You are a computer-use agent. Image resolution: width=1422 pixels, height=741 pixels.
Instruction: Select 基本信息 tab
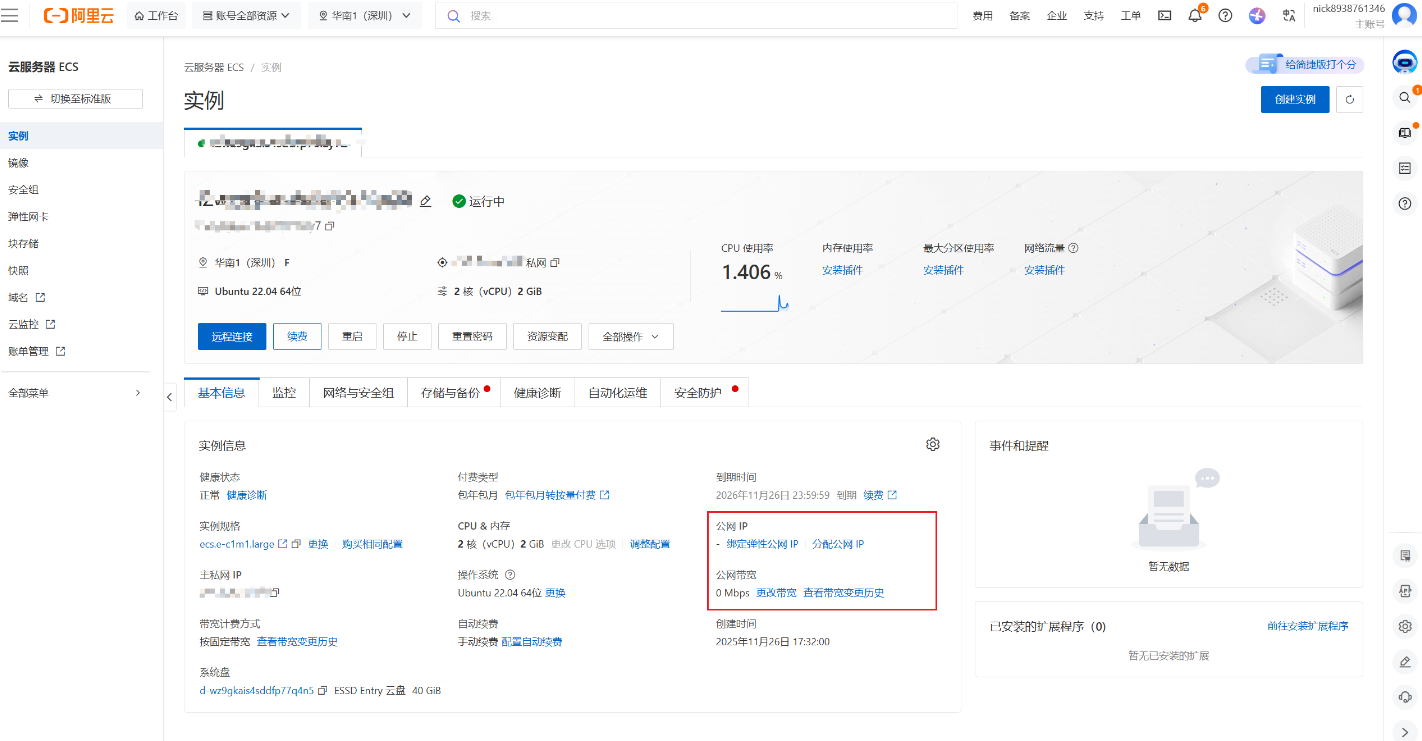tap(221, 393)
